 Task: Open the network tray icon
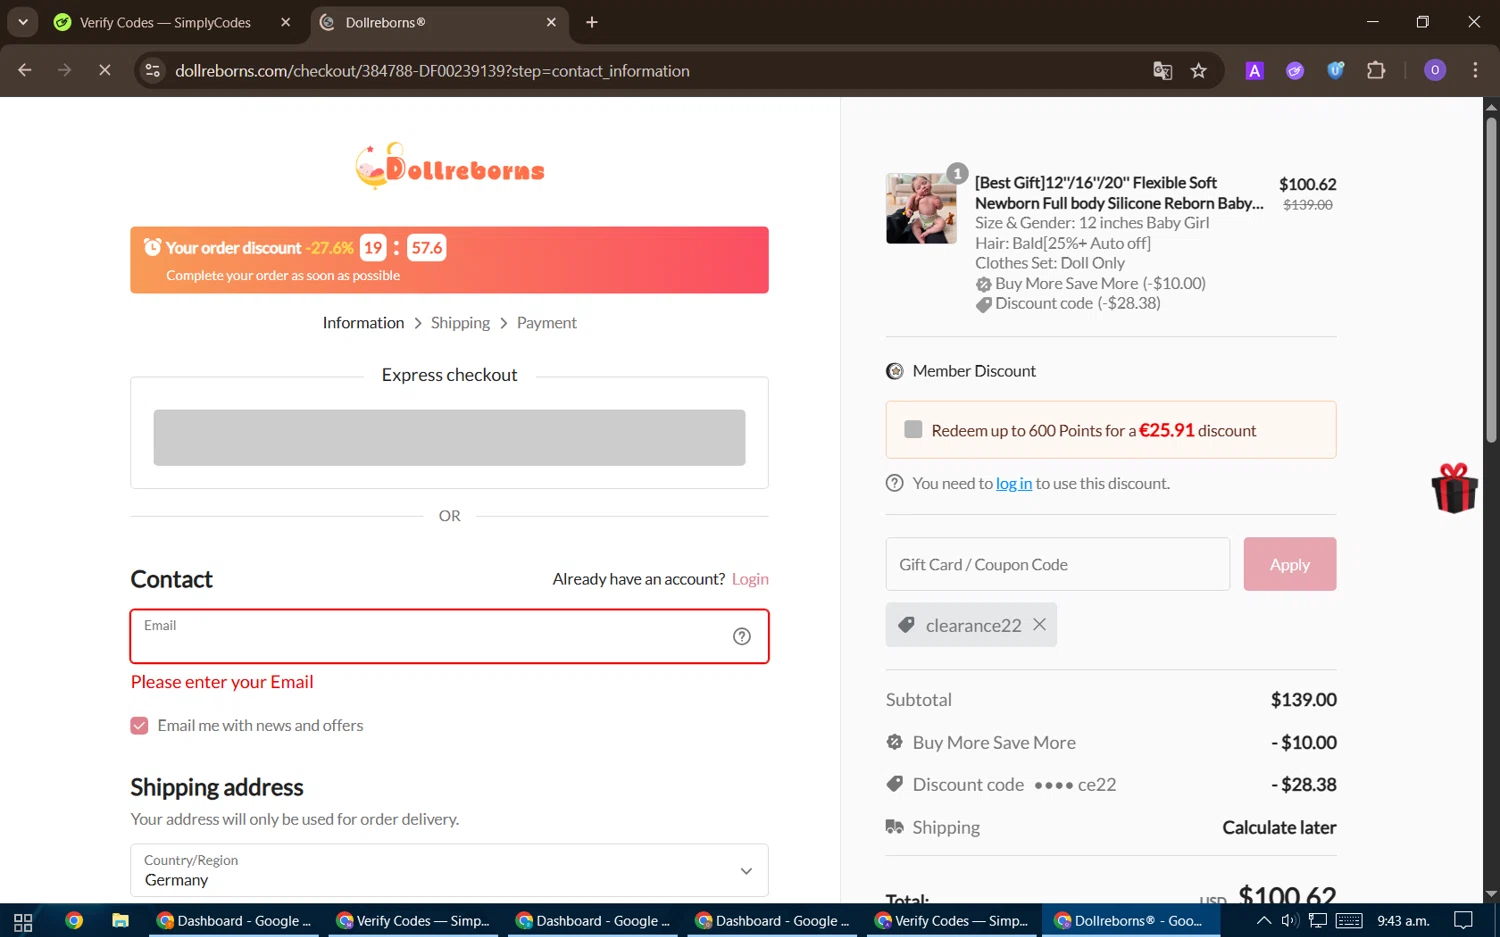point(1318,921)
